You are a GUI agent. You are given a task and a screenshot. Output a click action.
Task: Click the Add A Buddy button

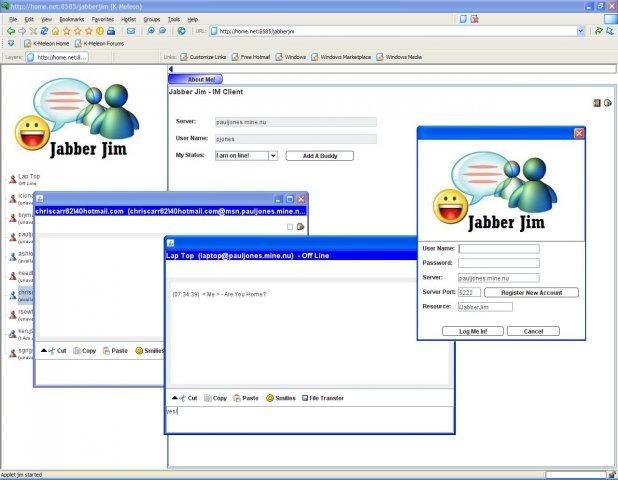click(320, 156)
